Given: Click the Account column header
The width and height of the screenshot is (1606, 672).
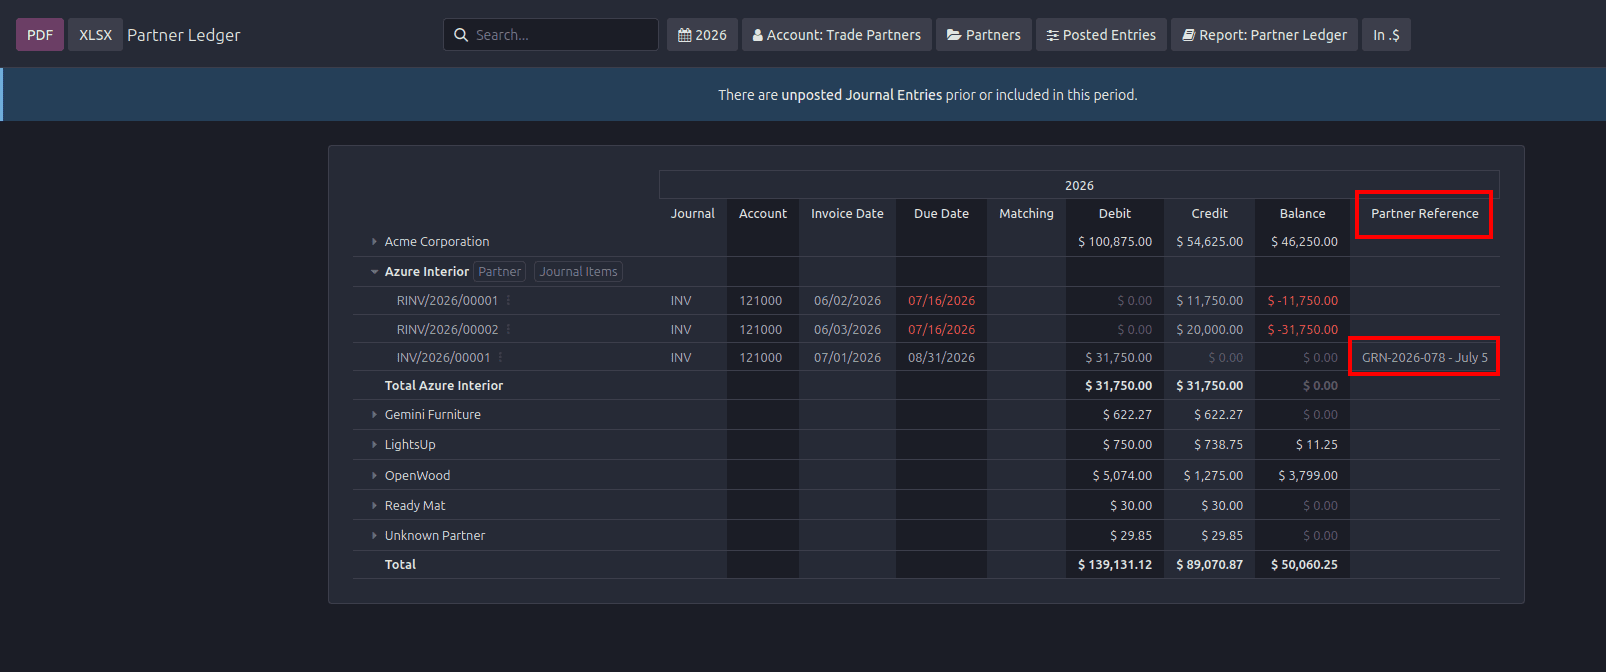Looking at the screenshot, I should tap(763, 214).
